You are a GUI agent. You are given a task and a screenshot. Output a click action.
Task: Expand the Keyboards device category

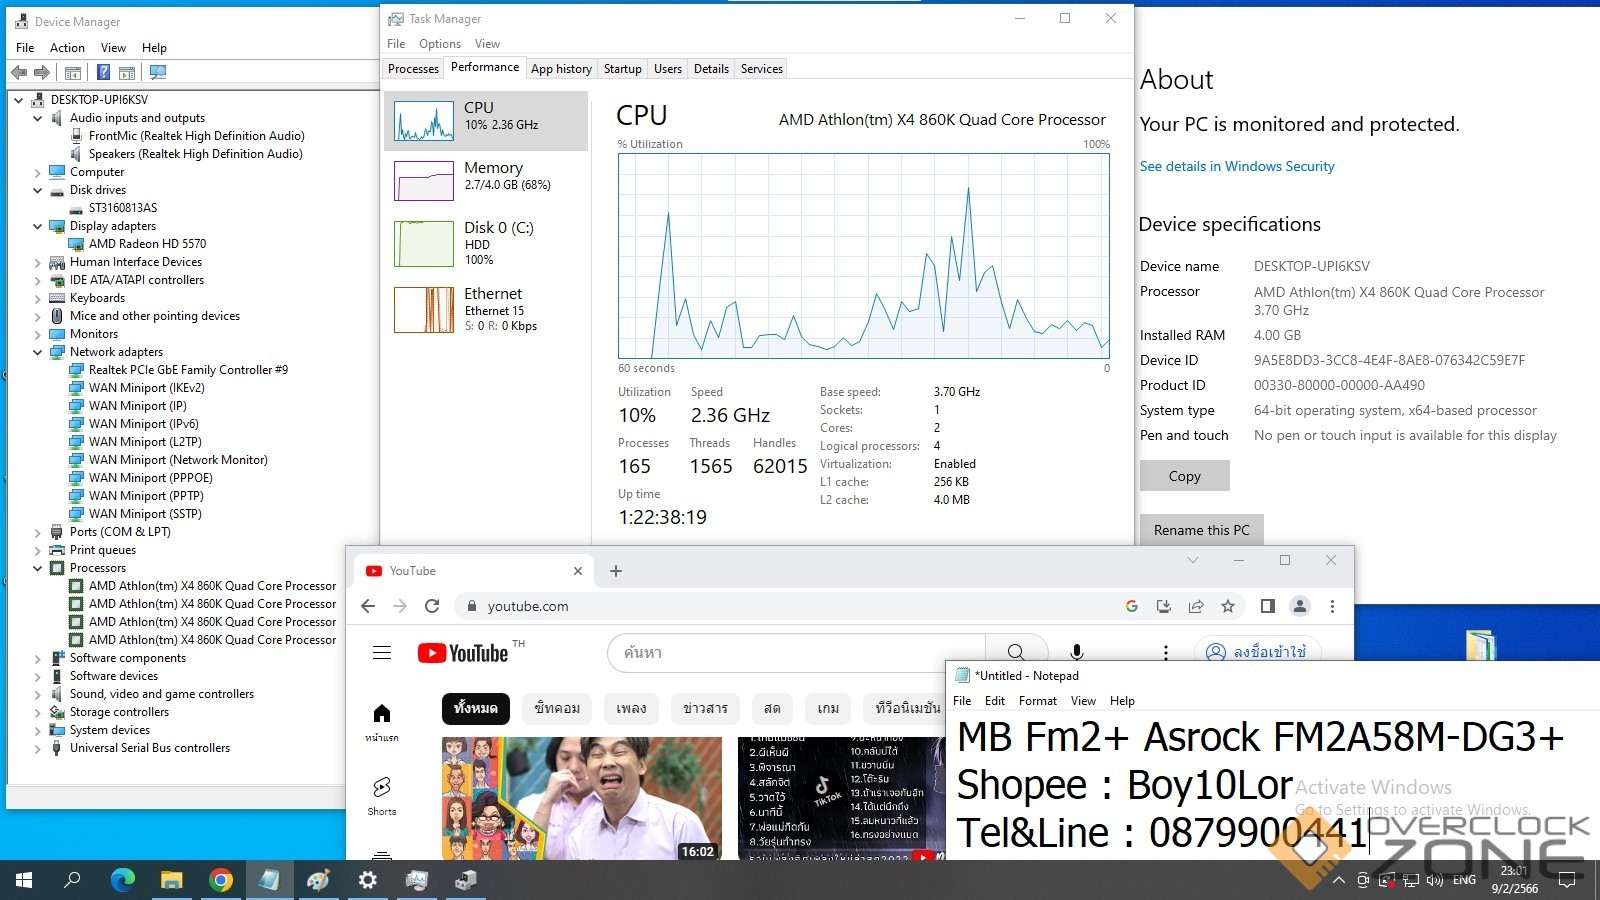coord(38,298)
